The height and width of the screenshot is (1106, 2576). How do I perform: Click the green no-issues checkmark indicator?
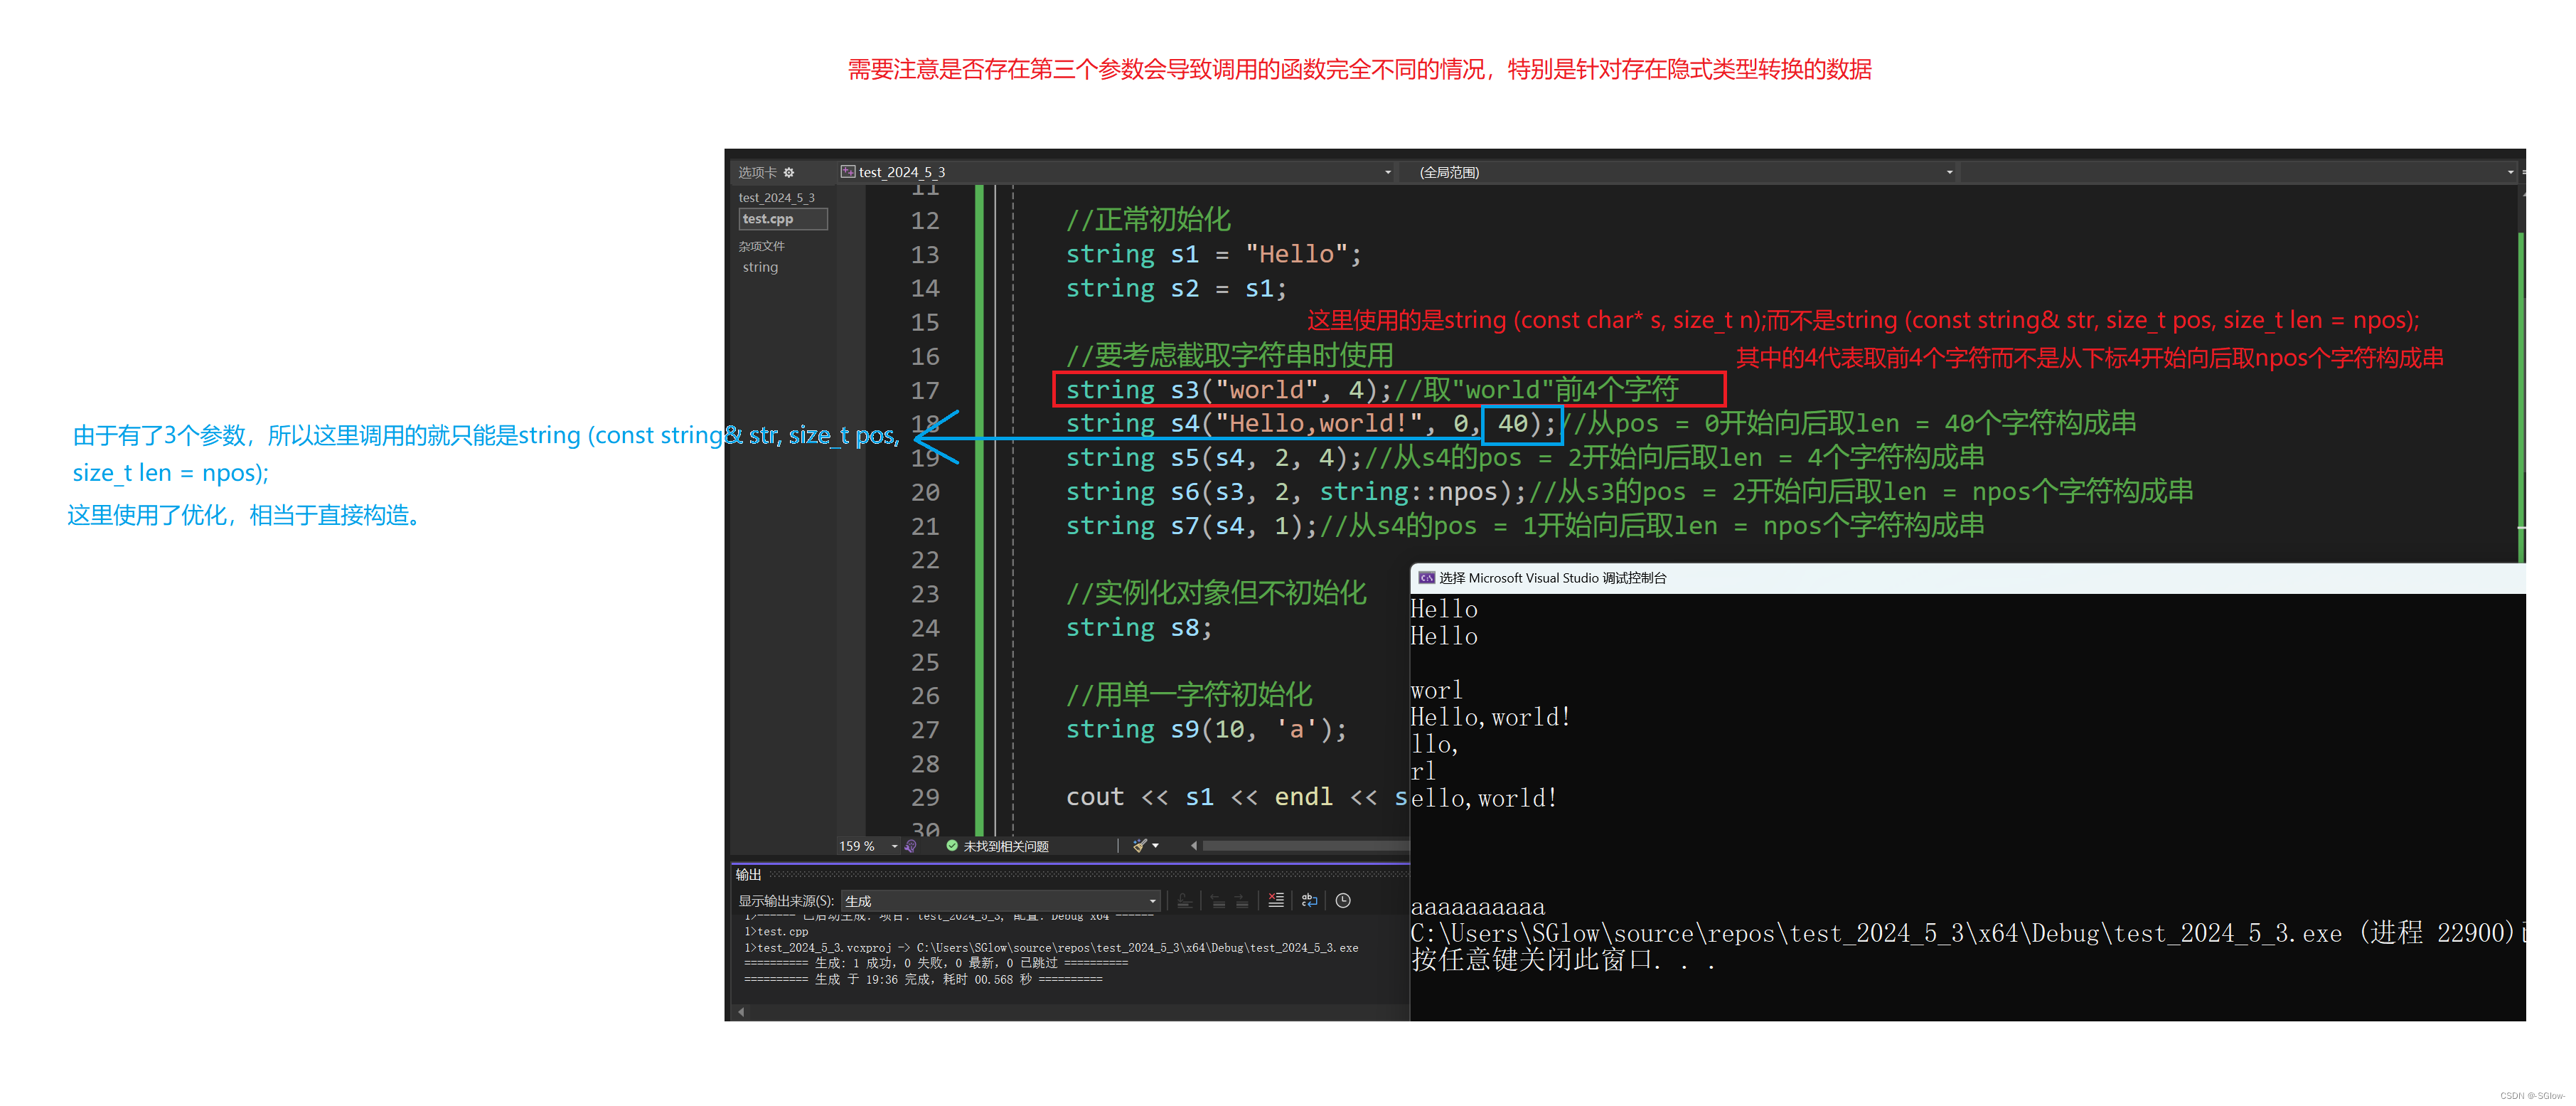[x=952, y=846]
